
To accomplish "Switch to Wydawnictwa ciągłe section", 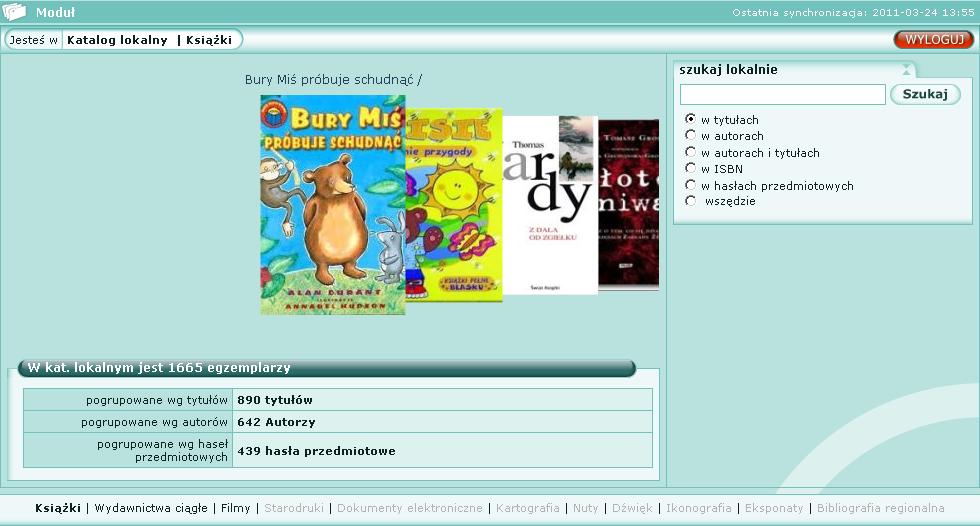I will (x=151, y=508).
